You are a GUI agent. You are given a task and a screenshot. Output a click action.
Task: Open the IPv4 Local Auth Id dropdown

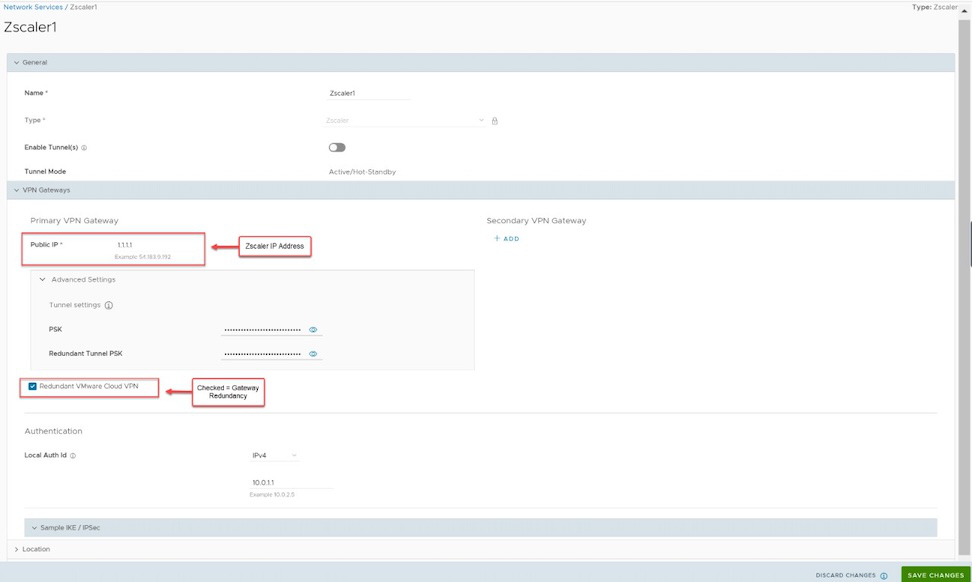275,456
